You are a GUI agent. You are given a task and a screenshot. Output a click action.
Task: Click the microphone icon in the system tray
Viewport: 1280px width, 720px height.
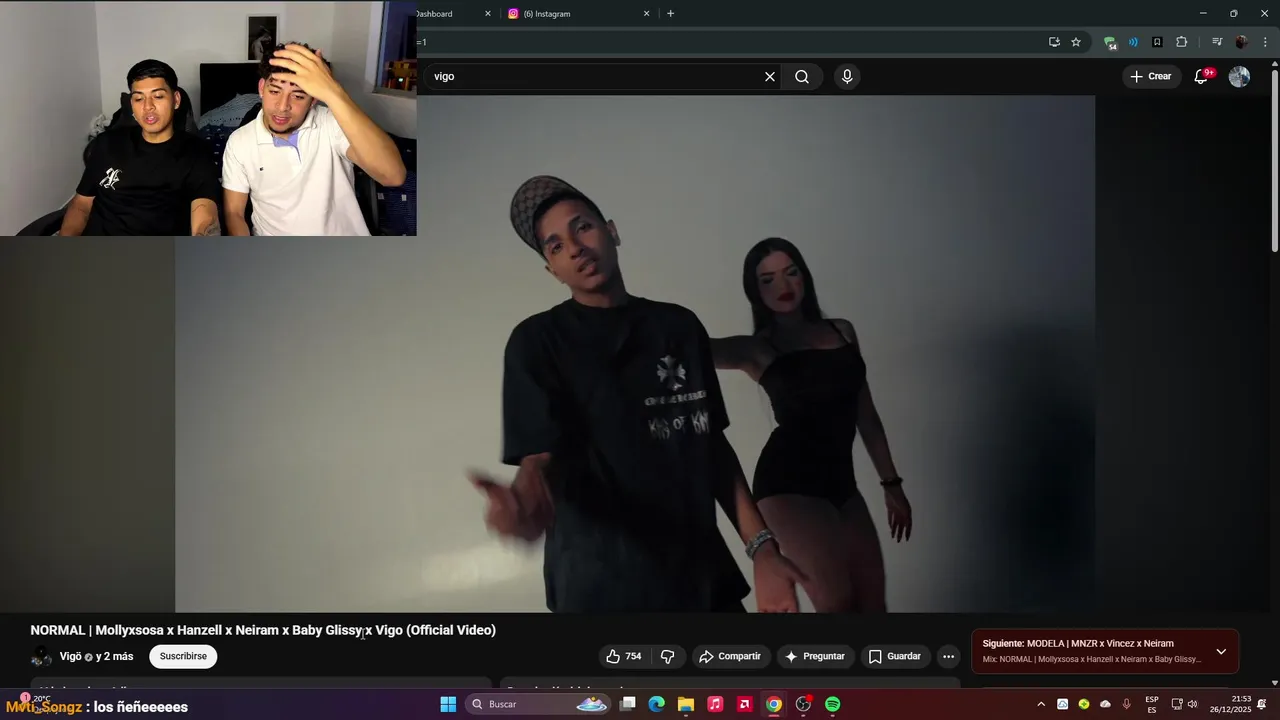click(x=1127, y=704)
